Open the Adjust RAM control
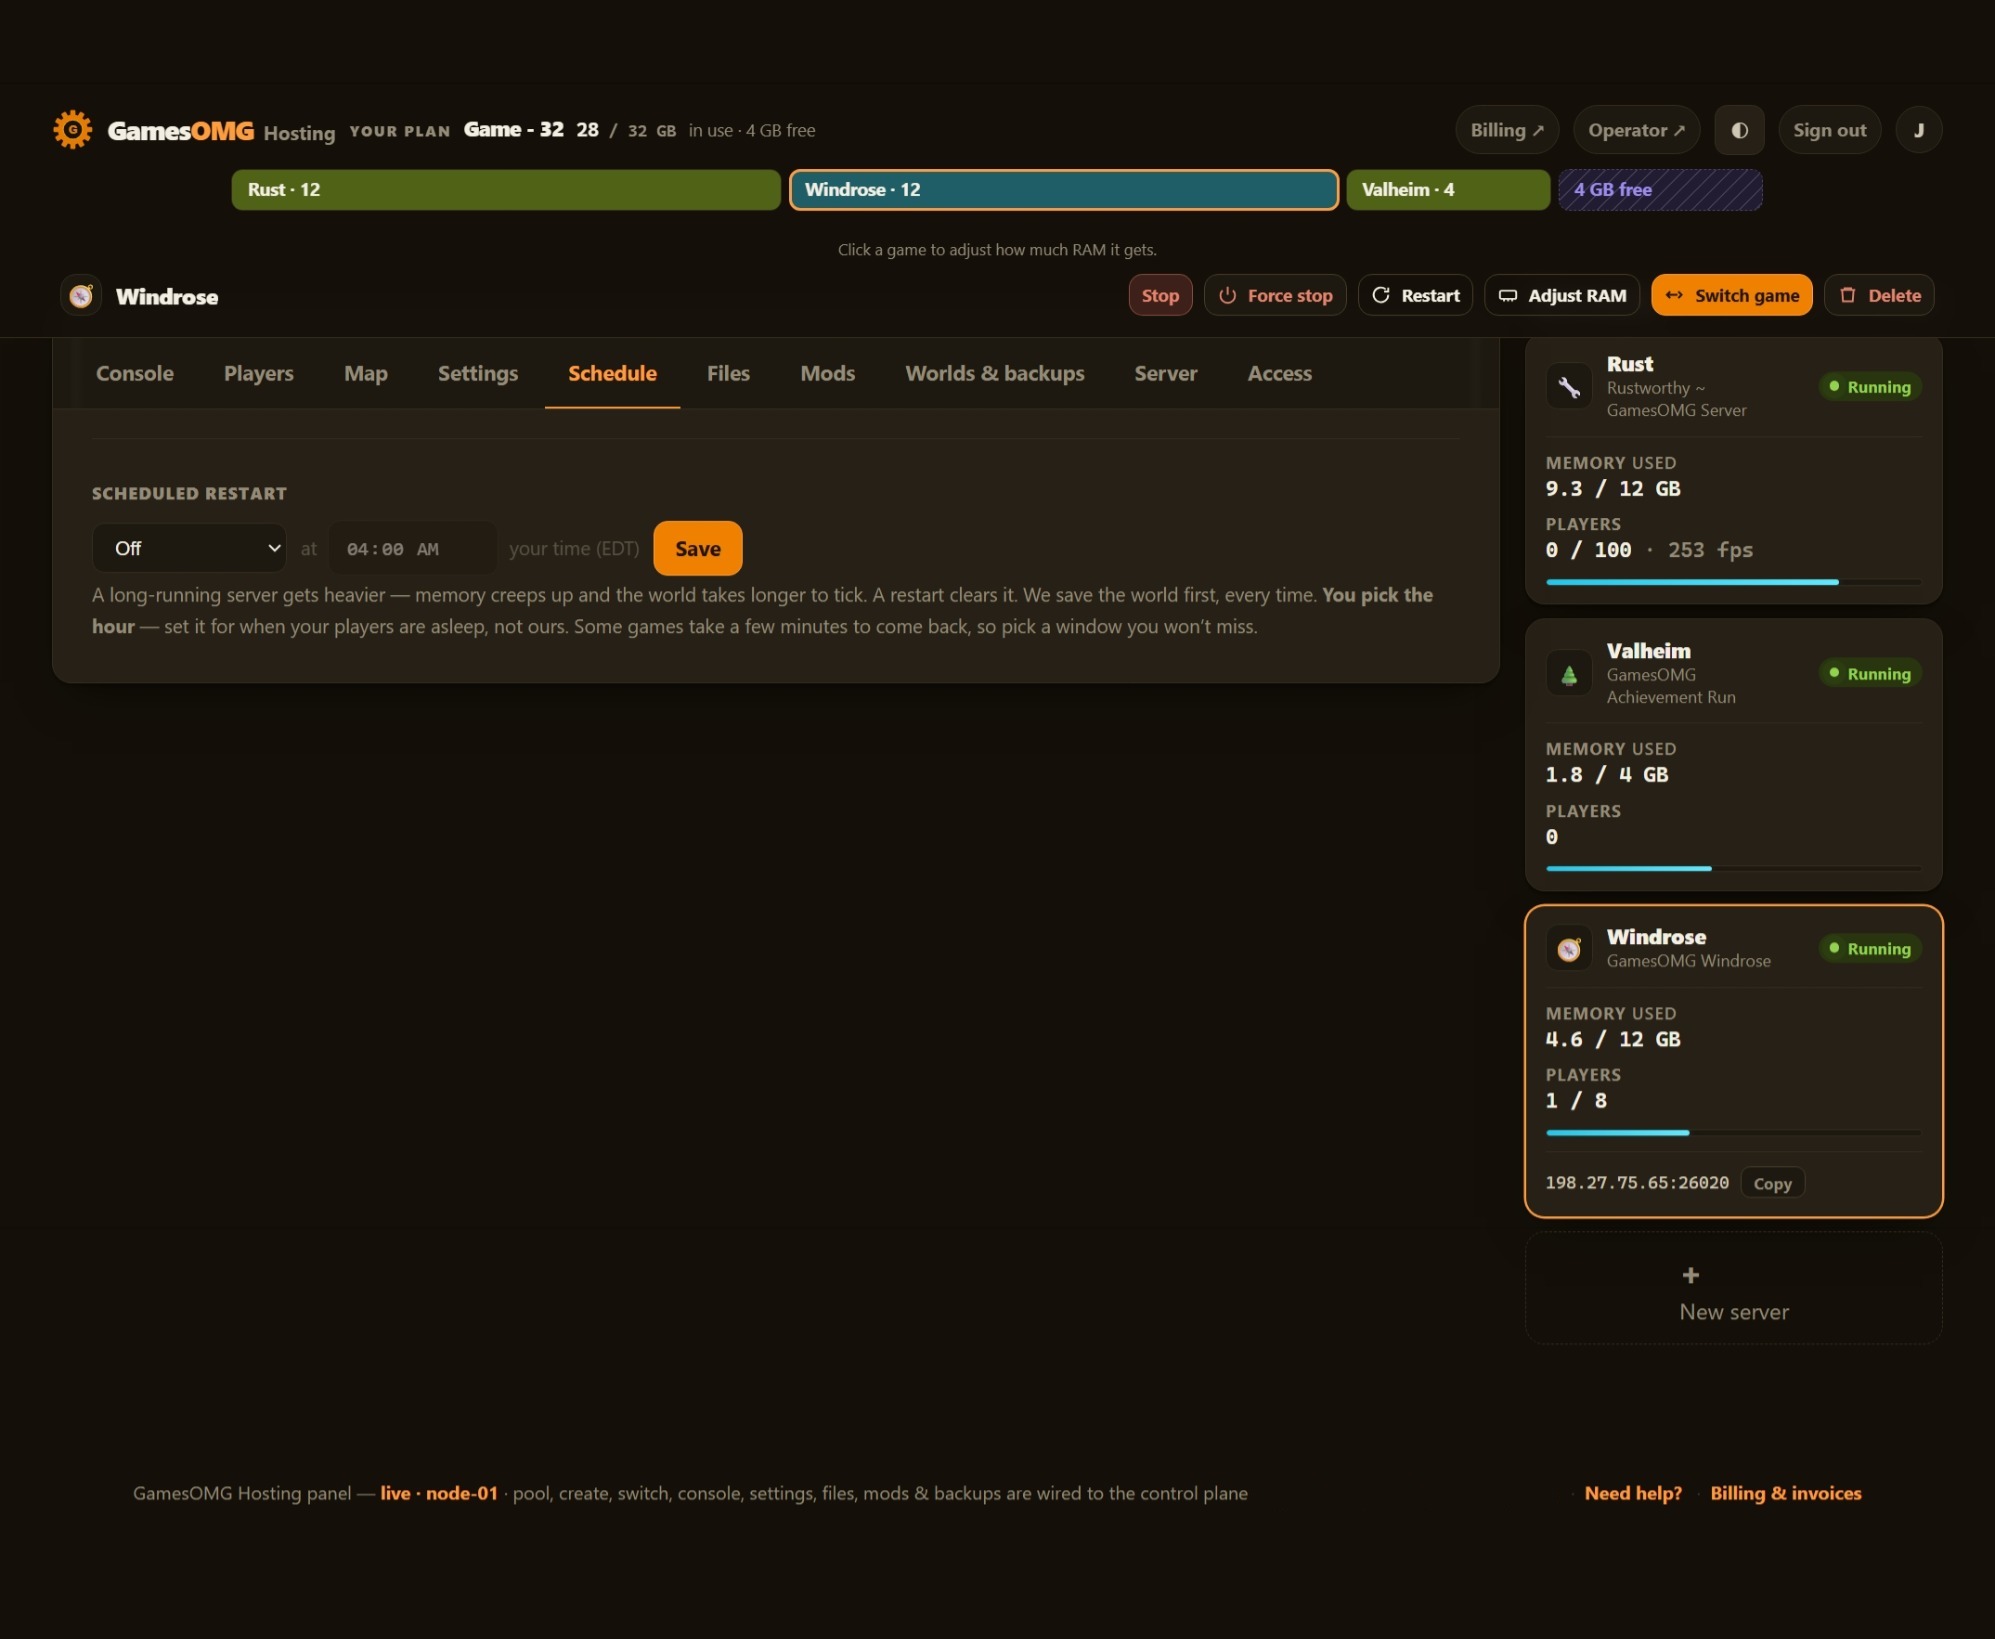The image size is (1995, 1639). pos(1562,296)
